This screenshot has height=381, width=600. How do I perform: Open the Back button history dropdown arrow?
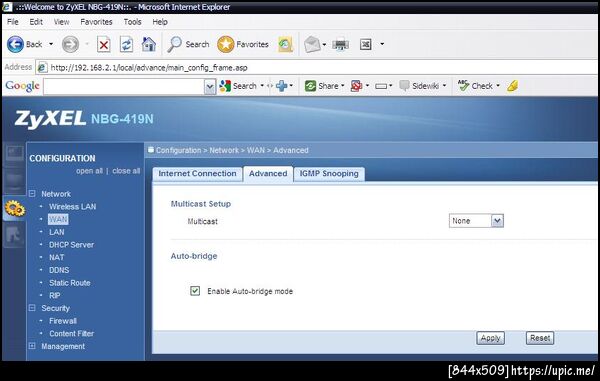click(x=51, y=44)
